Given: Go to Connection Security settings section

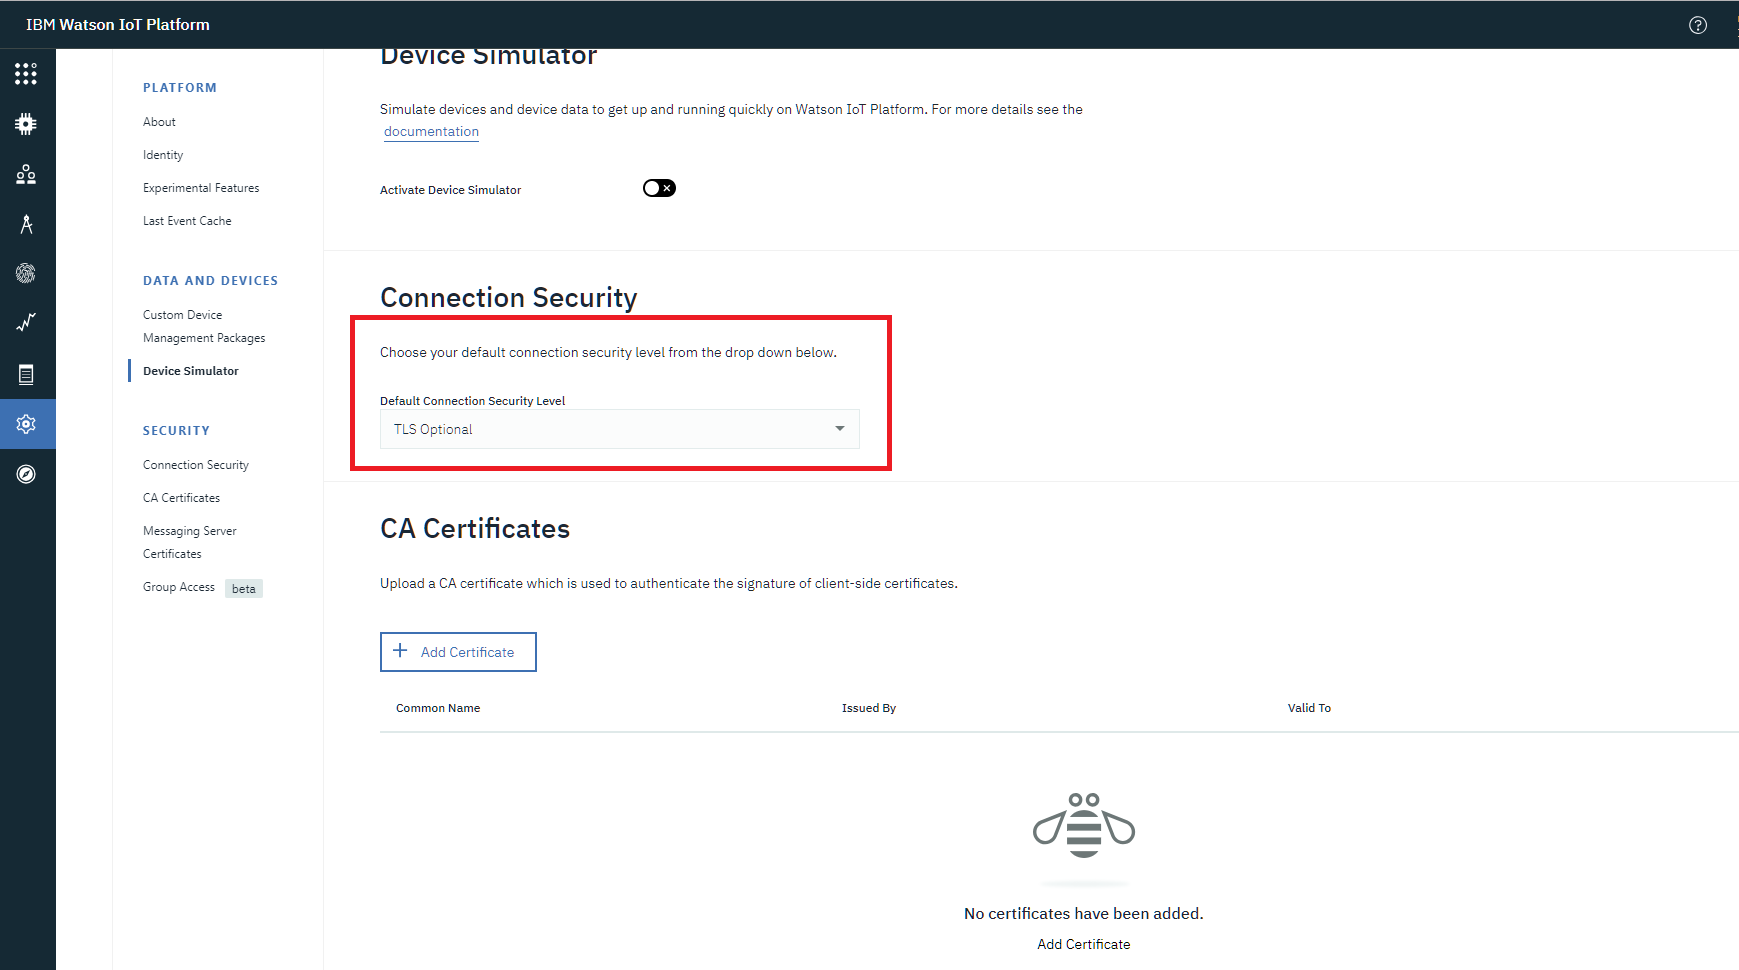Looking at the screenshot, I should pyautogui.click(x=196, y=465).
